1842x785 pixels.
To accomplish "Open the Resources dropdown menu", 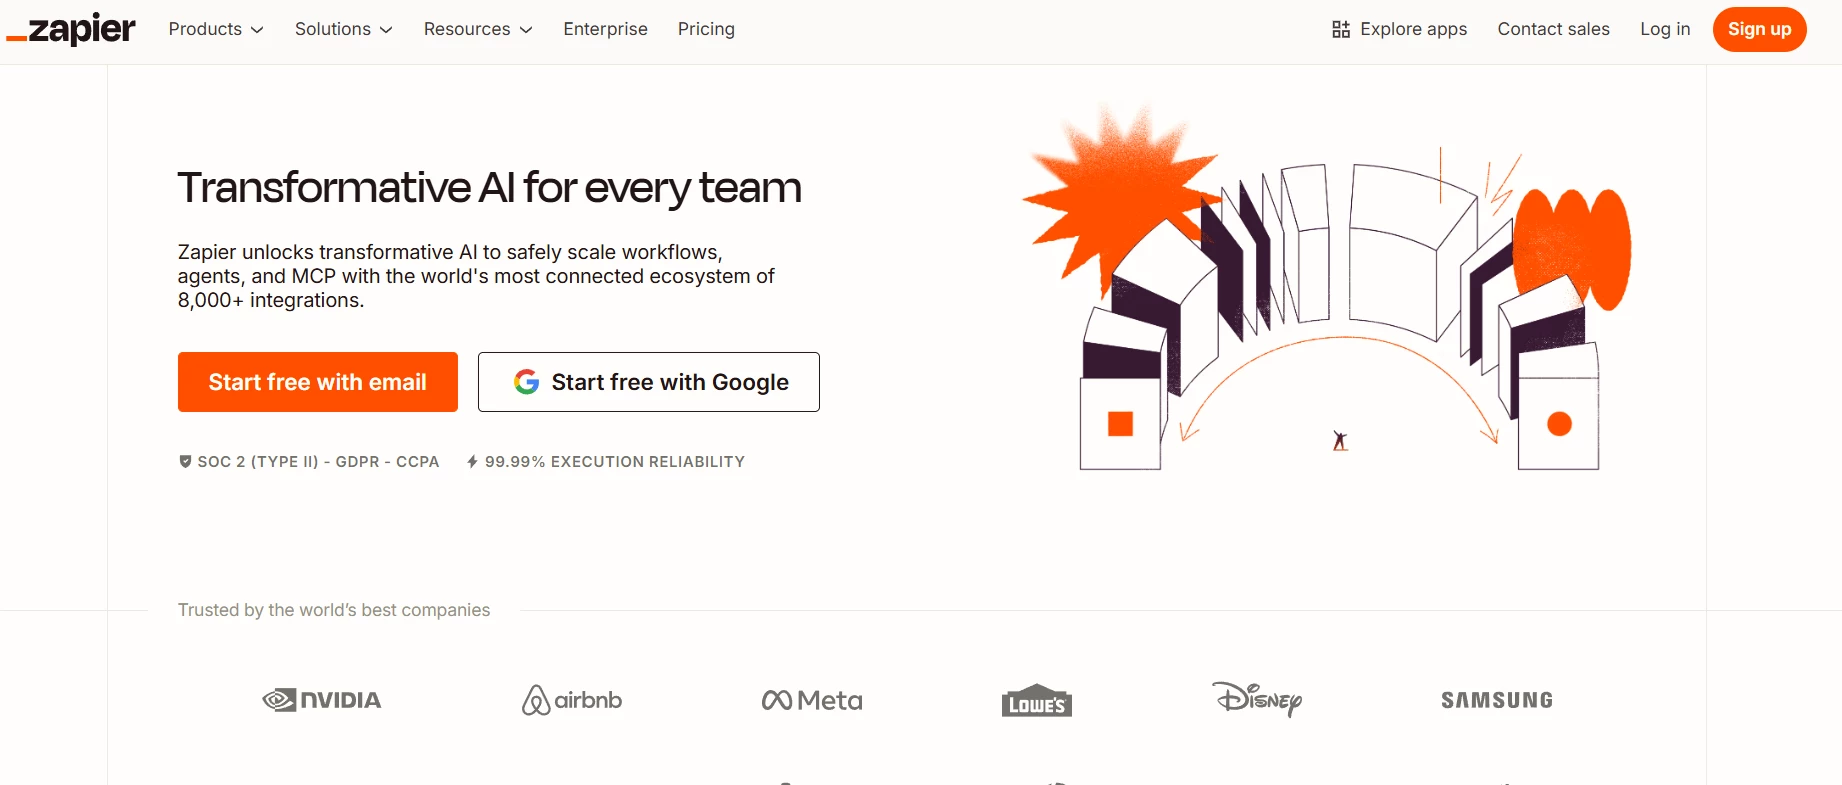I will click(478, 29).
